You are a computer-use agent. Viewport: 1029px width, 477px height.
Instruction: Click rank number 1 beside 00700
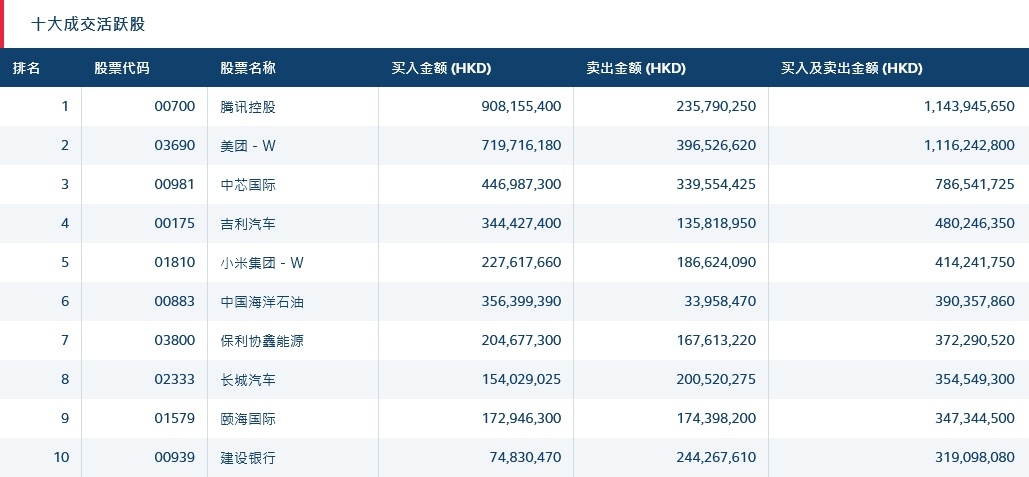(65, 106)
